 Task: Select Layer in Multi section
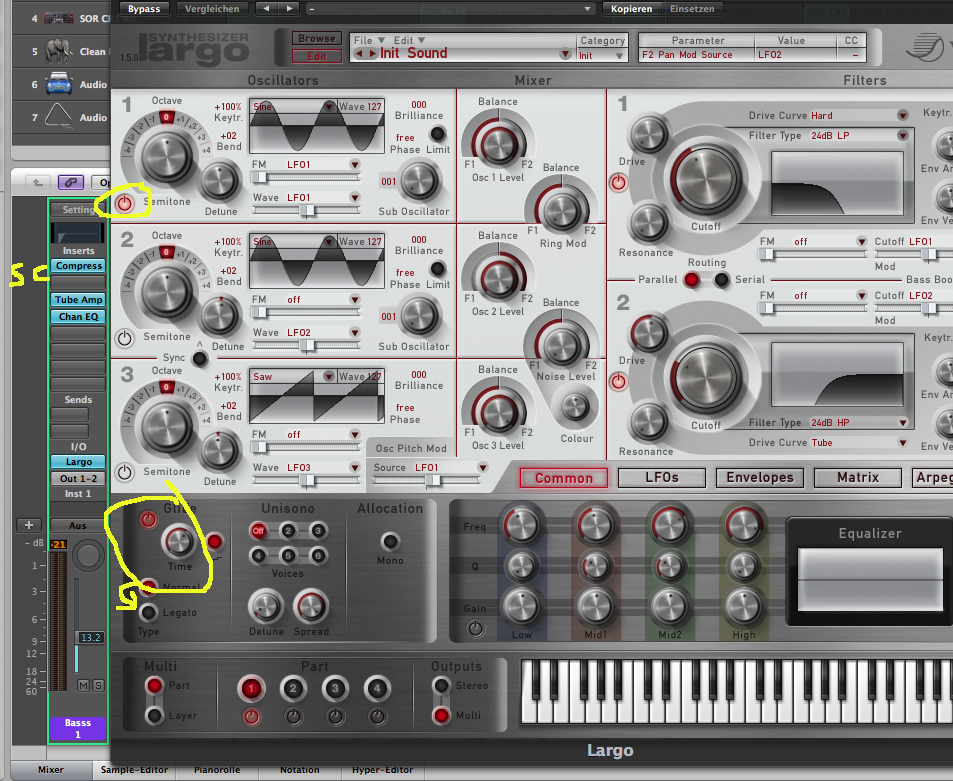(154, 715)
